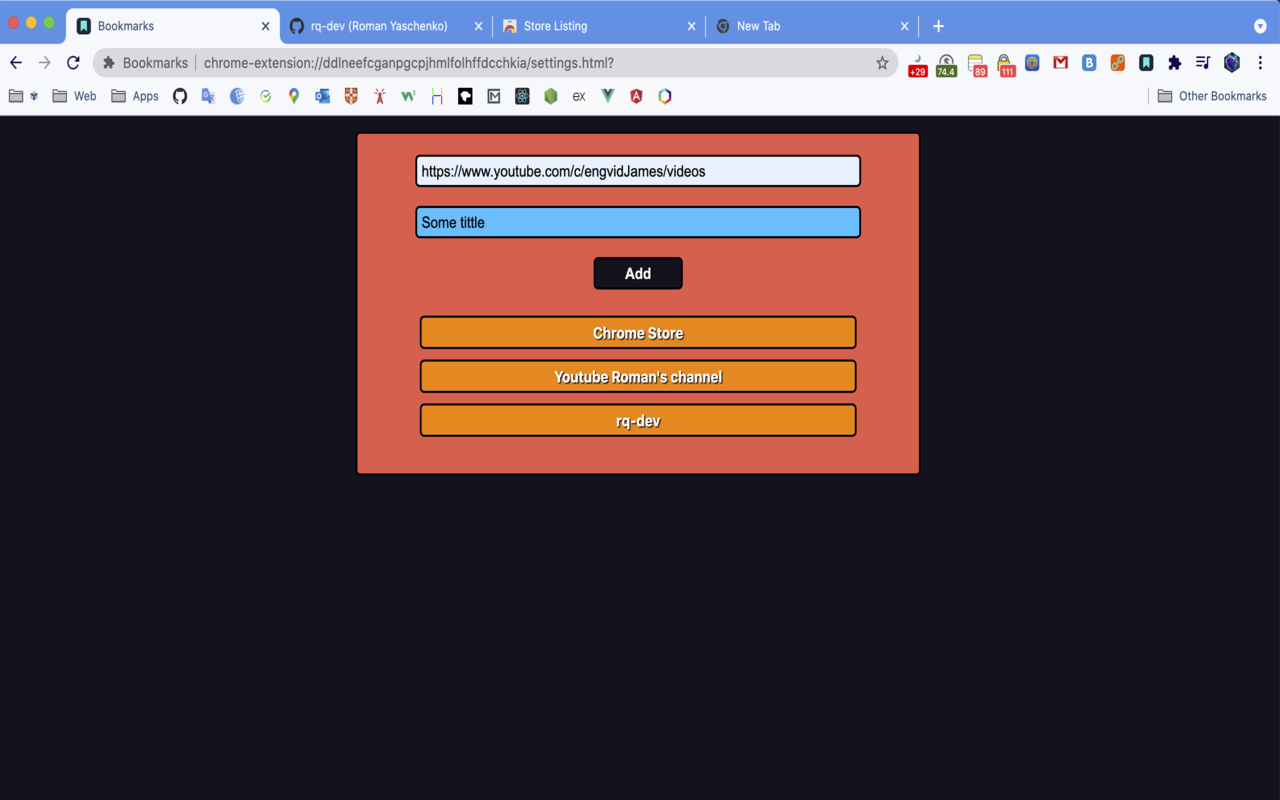Open the Google Maps pin bookmark
The height and width of the screenshot is (800, 1280).
click(294, 96)
